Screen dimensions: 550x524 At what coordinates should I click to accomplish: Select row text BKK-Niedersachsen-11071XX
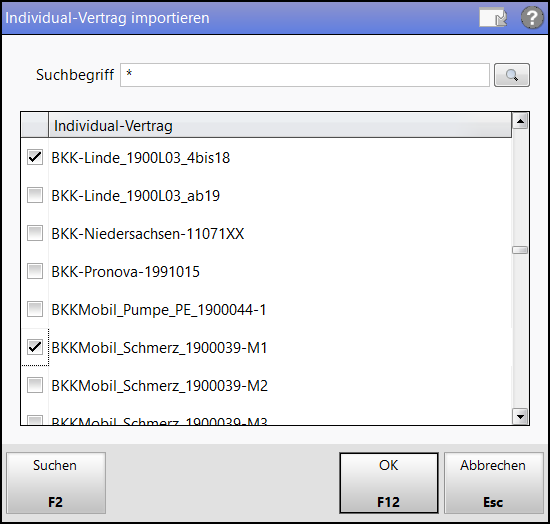point(148,234)
